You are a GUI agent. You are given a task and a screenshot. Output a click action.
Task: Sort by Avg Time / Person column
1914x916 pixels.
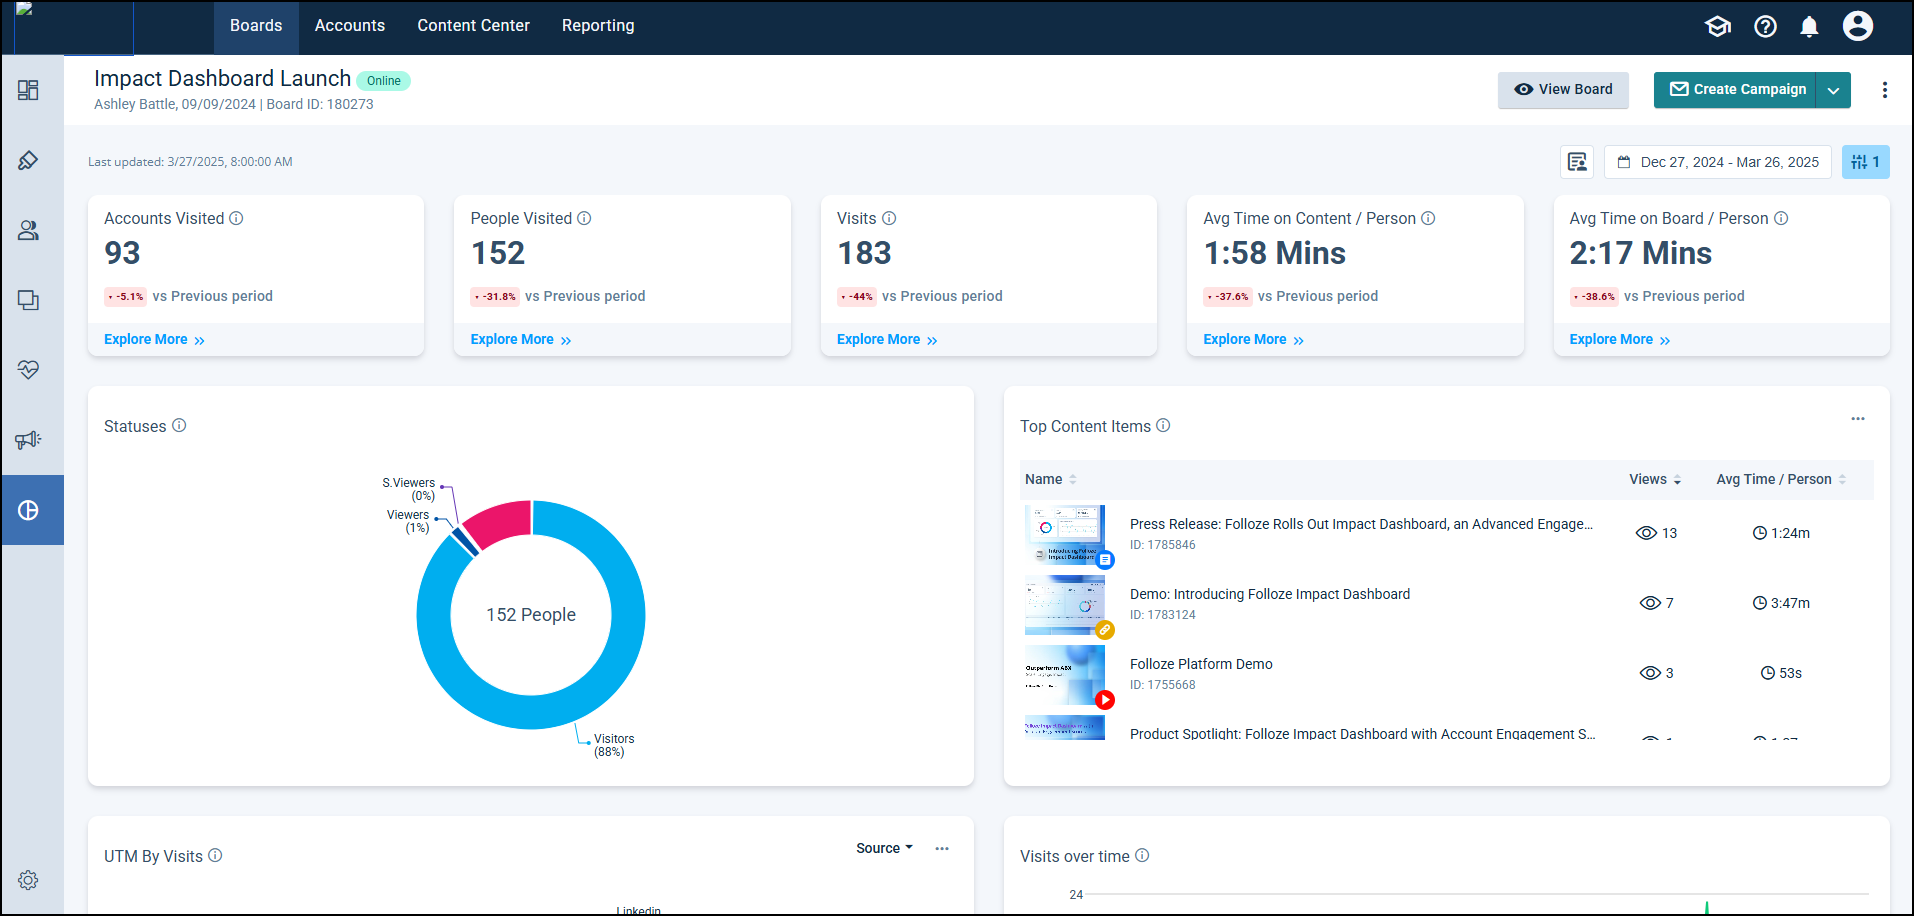tap(1781, 480)
